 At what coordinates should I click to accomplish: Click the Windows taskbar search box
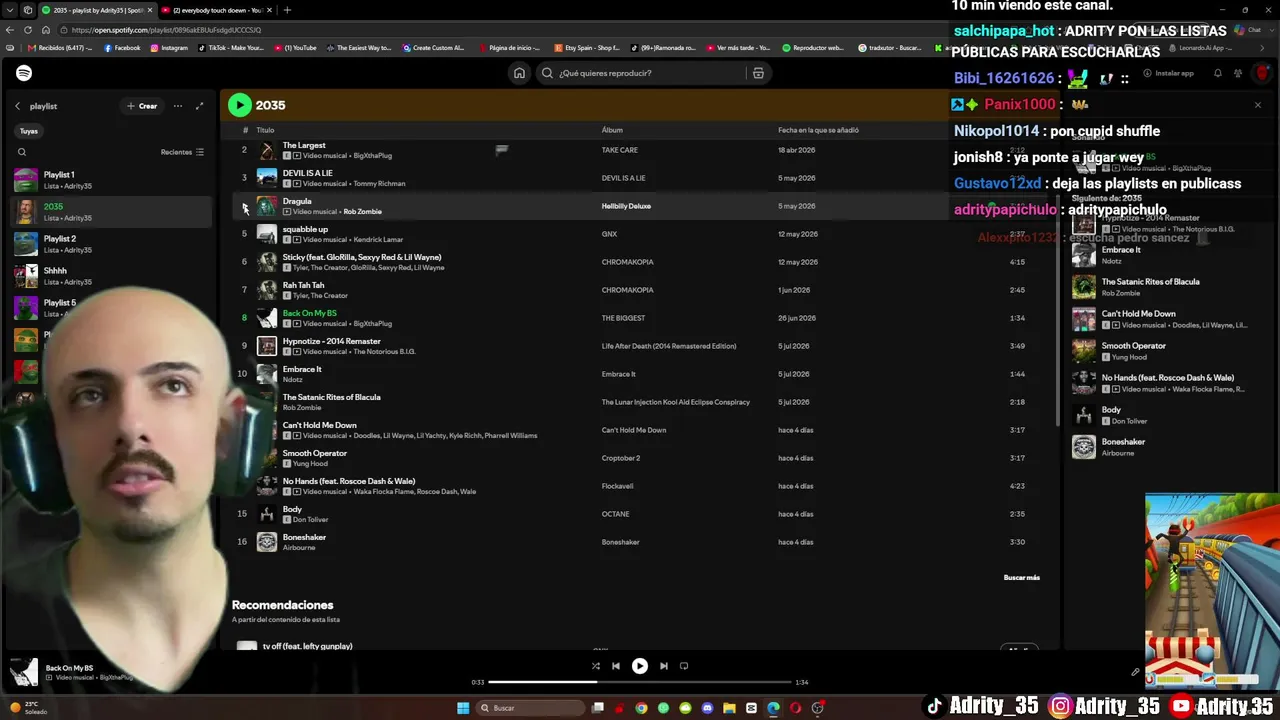point(530,708)
